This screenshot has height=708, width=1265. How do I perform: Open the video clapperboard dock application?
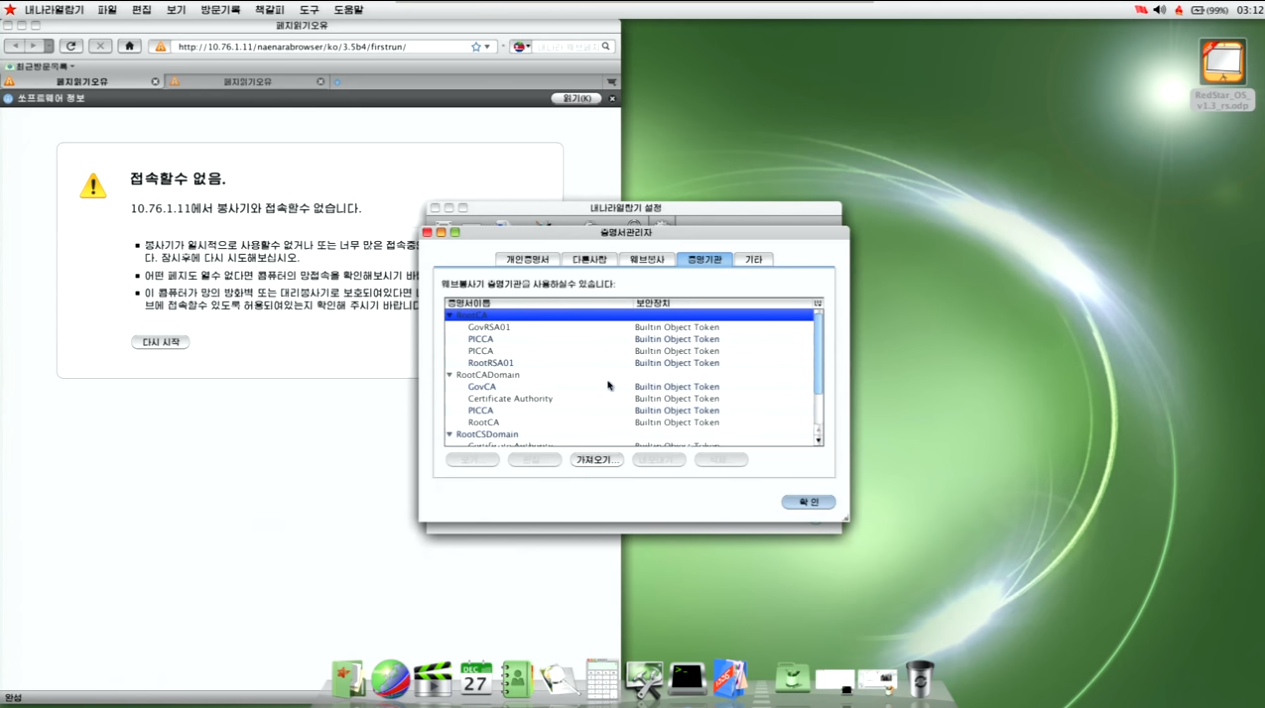[x=433, y=679]
